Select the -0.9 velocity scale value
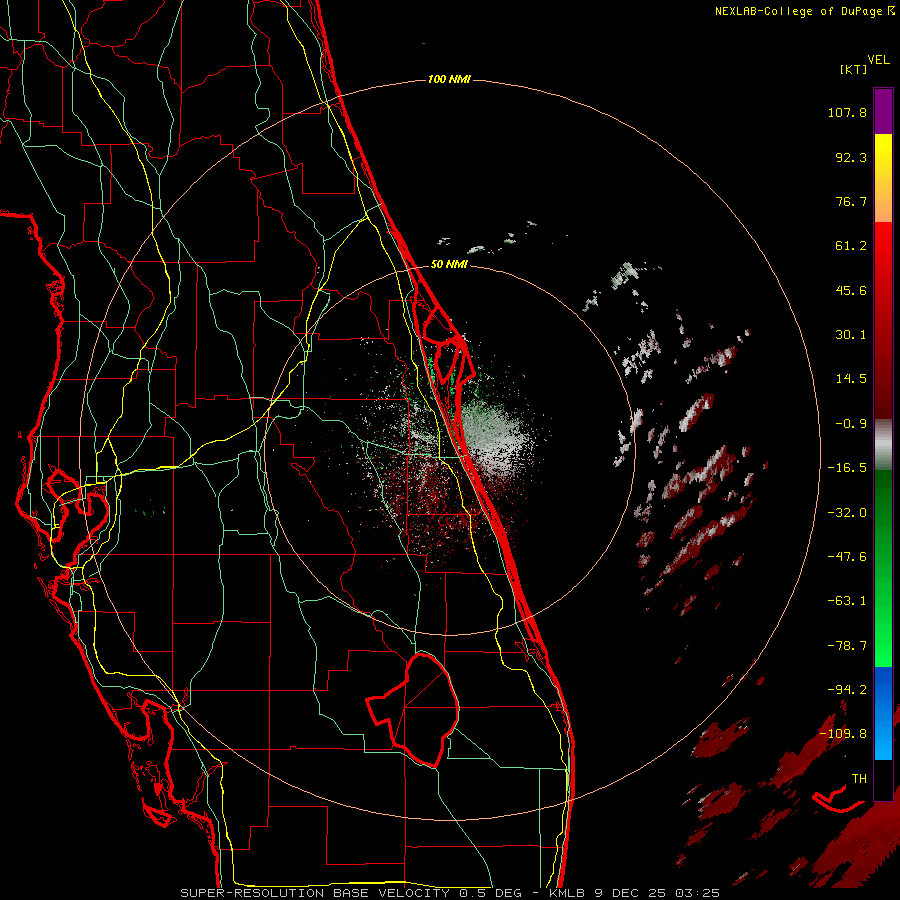Image resolution: width=900 pixels, height=900 pixels. 851,424
